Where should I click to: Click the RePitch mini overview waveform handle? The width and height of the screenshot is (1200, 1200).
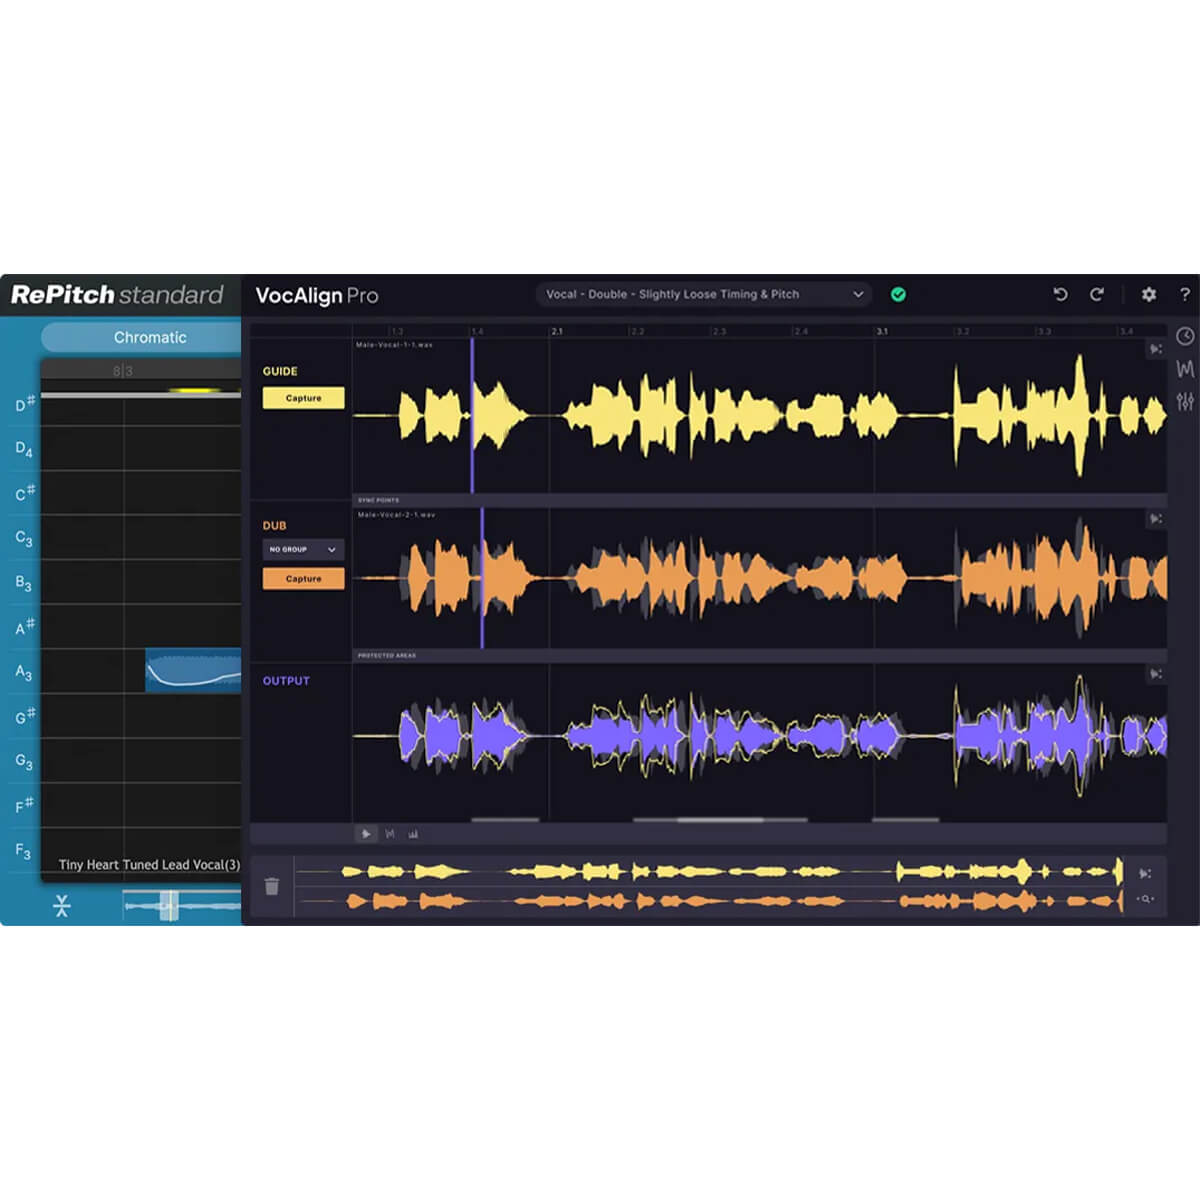[x=169, y=906]
